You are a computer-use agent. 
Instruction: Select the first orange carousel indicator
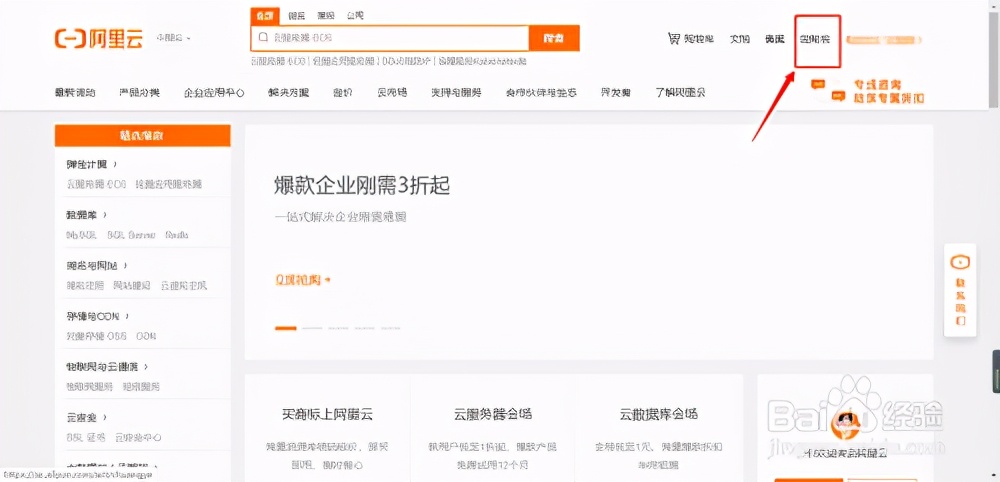(286, 328)
